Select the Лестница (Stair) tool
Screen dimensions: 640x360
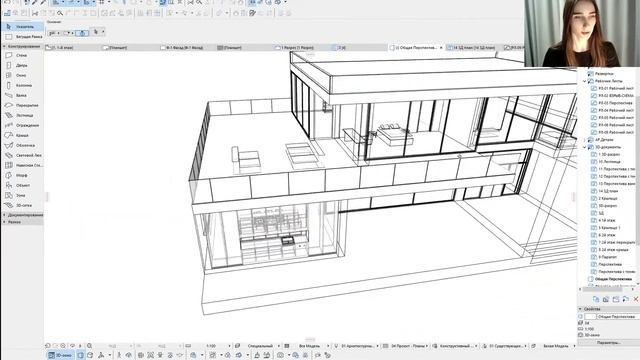tap(22, 115)
